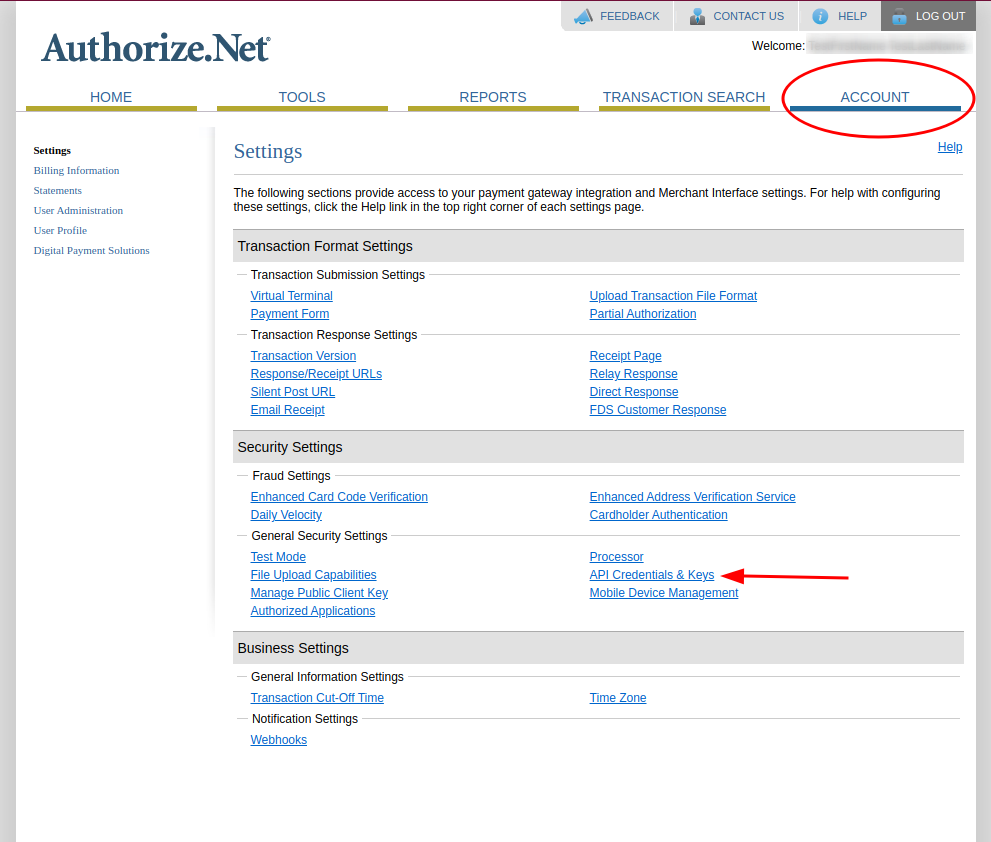Open User Administration in sidebar
Screen dimensions: 991x842
click(78, 210)
